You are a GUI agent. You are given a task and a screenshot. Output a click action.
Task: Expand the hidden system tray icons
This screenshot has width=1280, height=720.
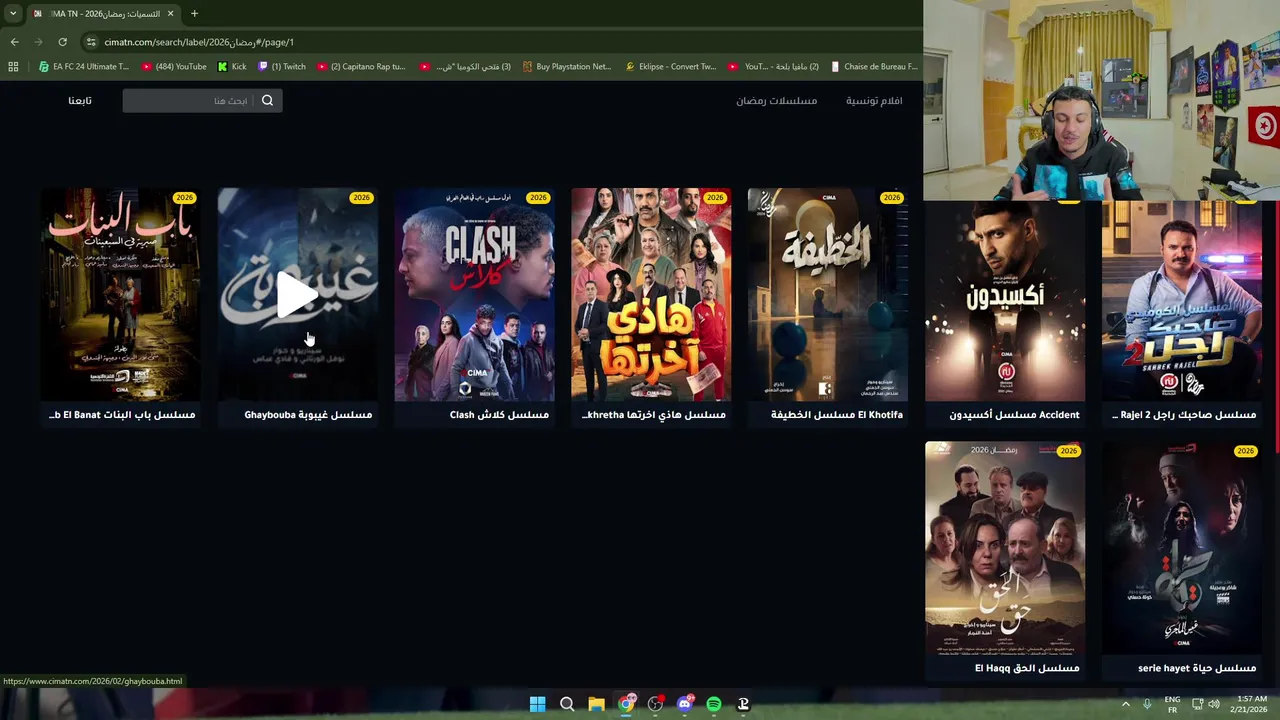coord(1126,704)
